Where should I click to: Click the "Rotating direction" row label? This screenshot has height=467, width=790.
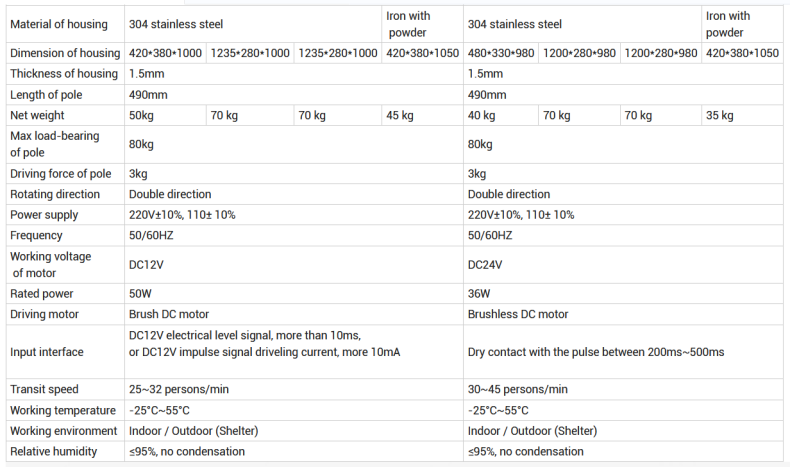point(55,194)
